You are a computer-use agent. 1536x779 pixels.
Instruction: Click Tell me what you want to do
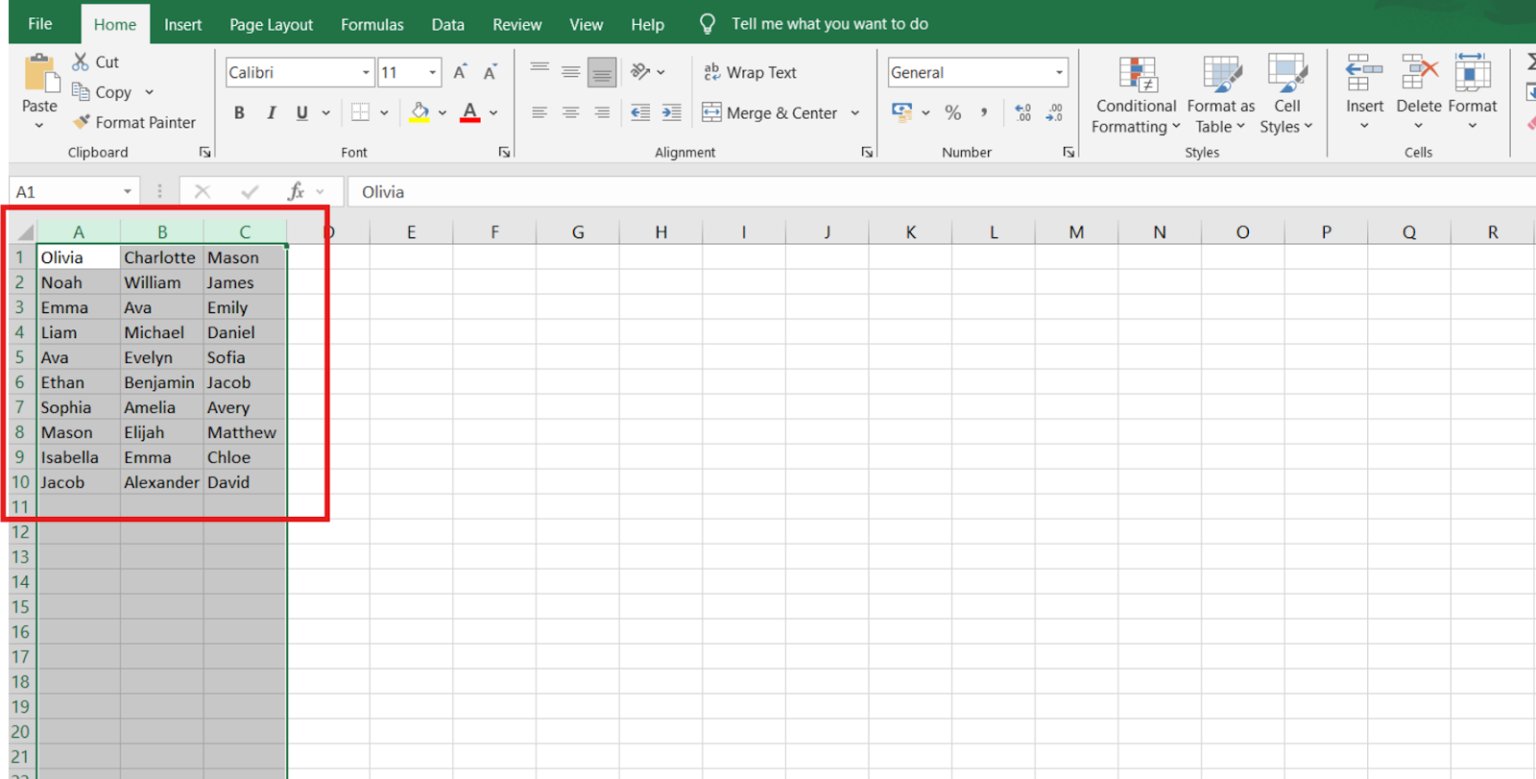coord(830,23)
